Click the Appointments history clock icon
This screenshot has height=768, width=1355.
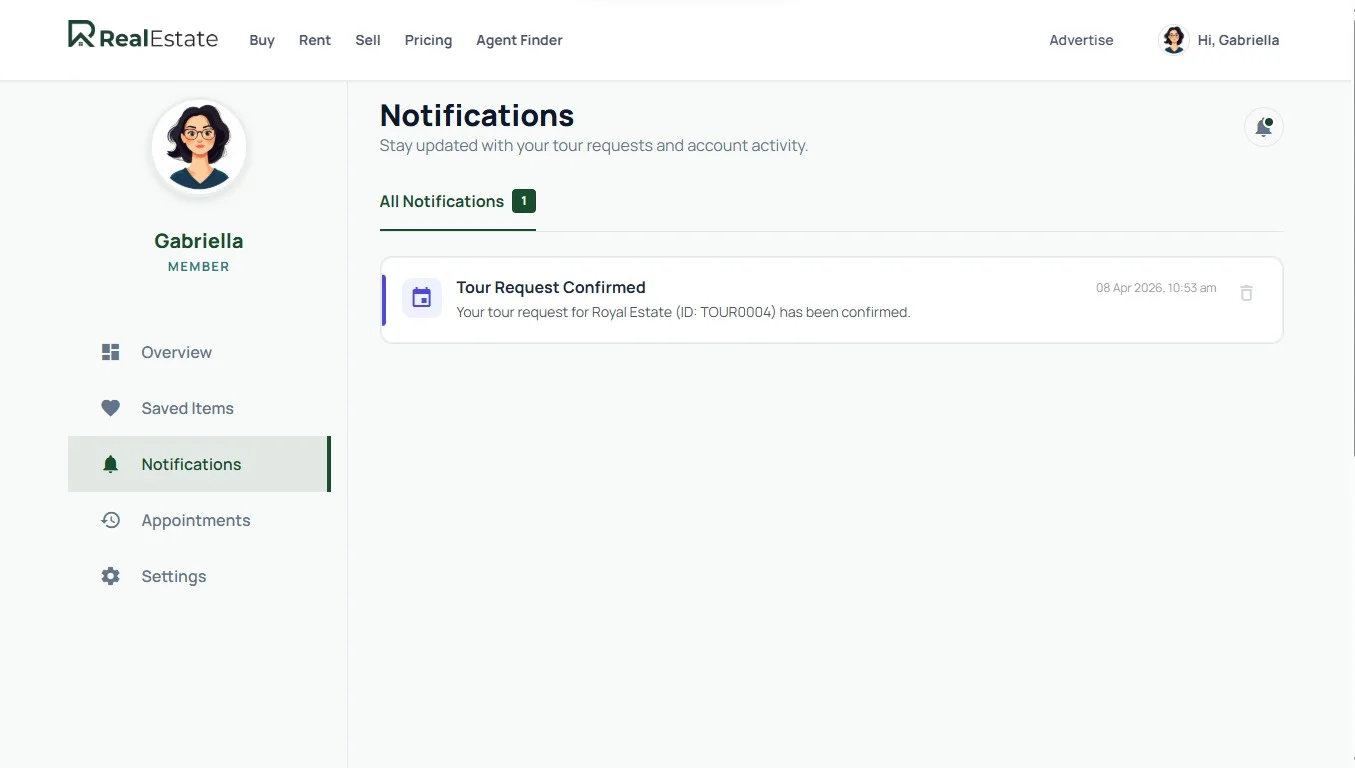click(x=111, y=520)
